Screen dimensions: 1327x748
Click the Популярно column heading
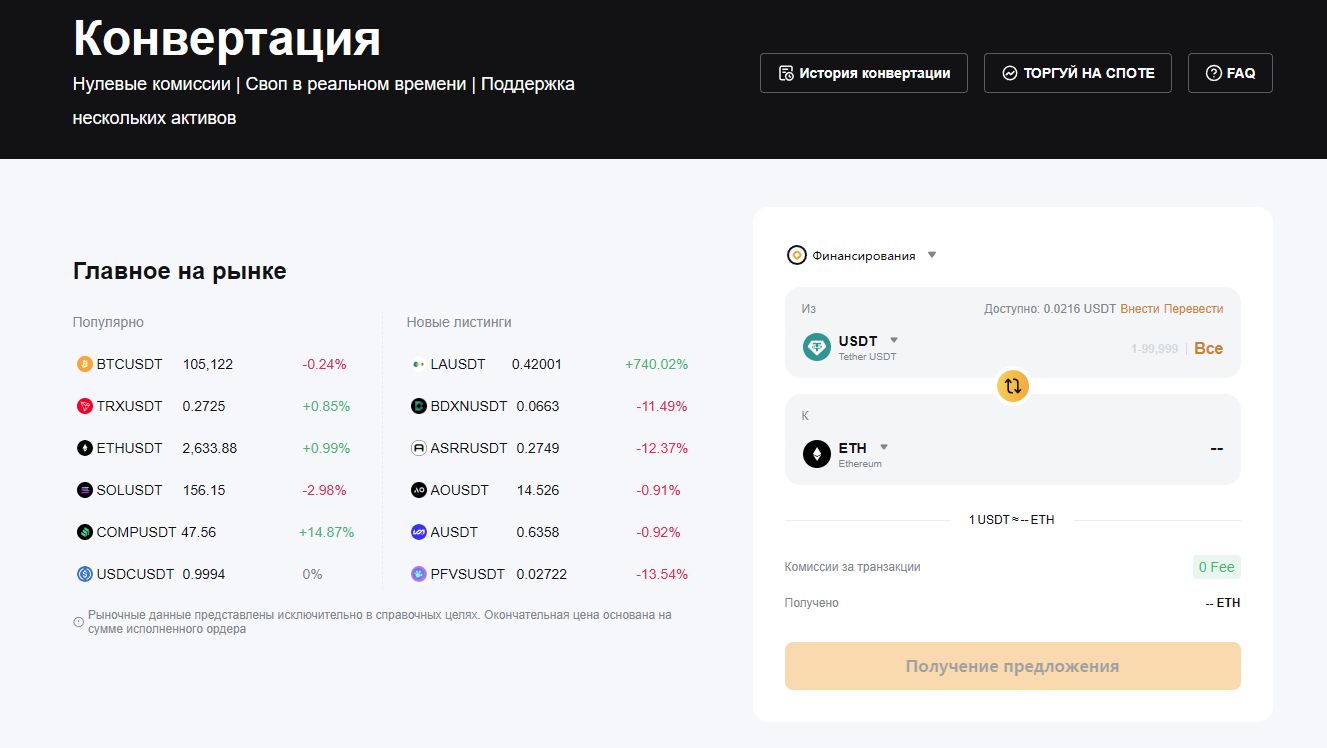tap(108, 322)
